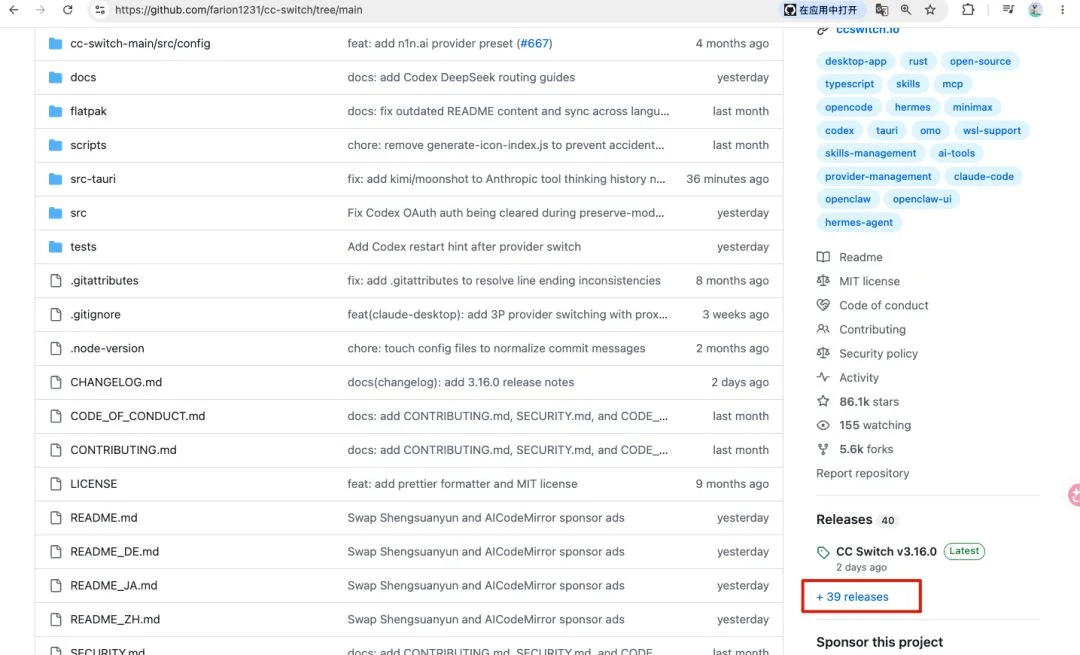This screenshot has height=655, width=1080.
Task: Click the fork icon beside 5.6k forks
Action: pyautogui.click(x=823, y=449)
